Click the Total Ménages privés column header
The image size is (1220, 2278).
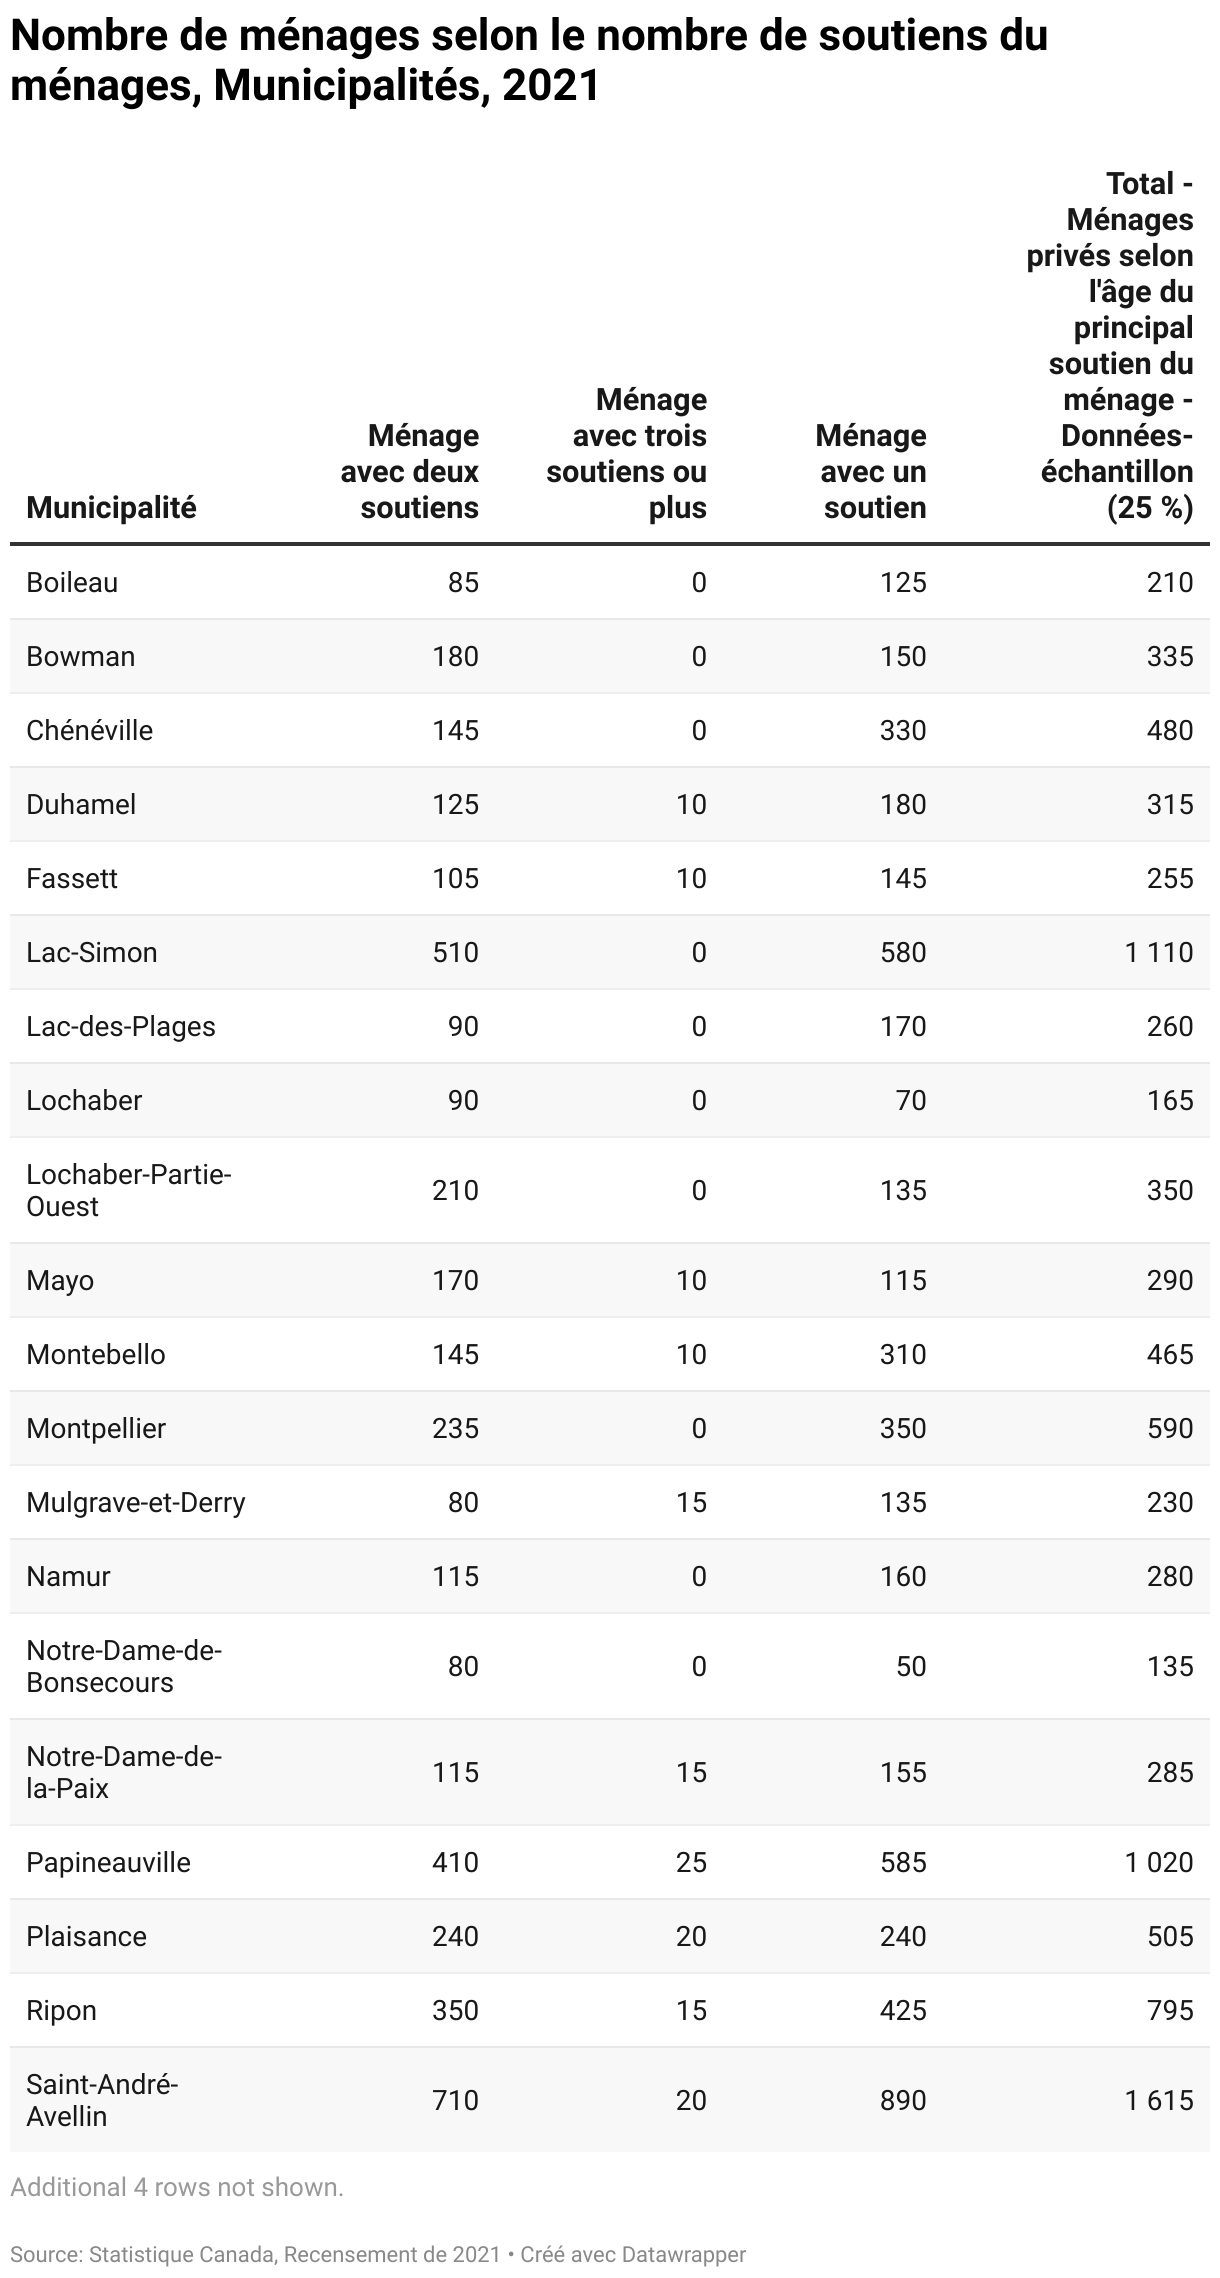(x=1110, y=346)
